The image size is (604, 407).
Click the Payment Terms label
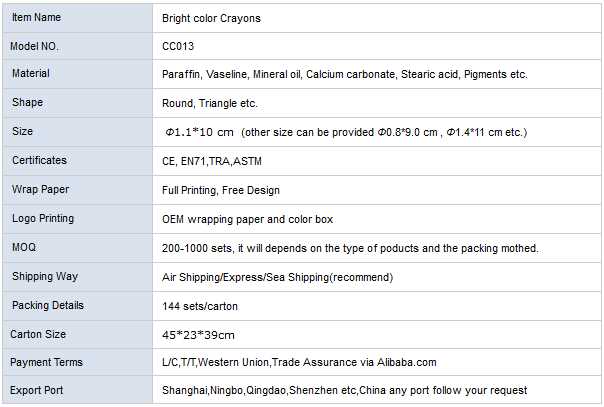(46, 362)
